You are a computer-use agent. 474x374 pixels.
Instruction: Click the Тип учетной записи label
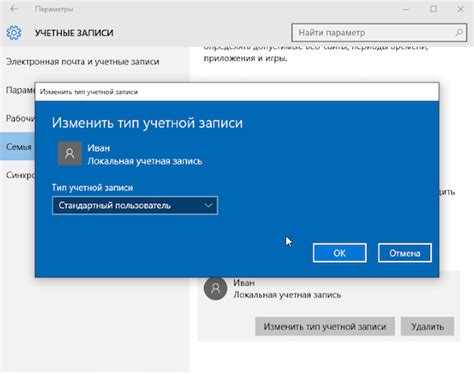92,188
